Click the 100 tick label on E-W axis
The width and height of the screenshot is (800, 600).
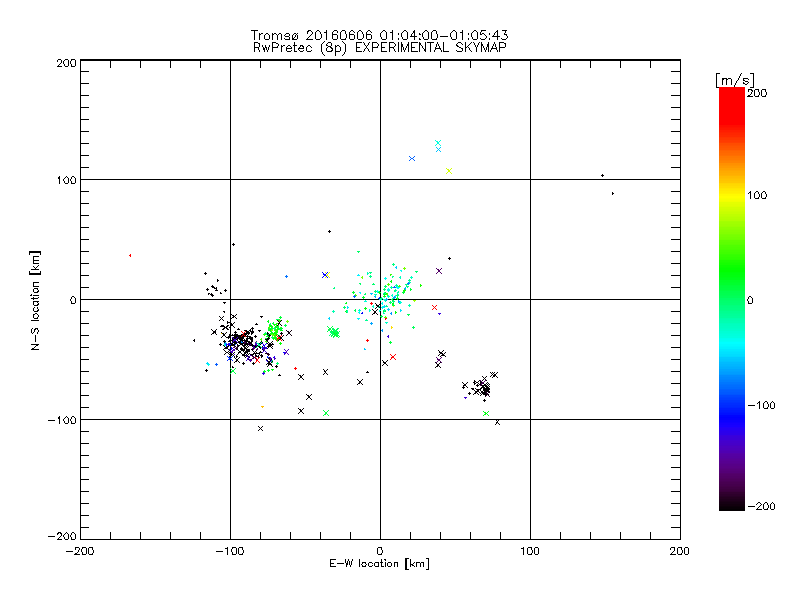click(x=530, y=551)
